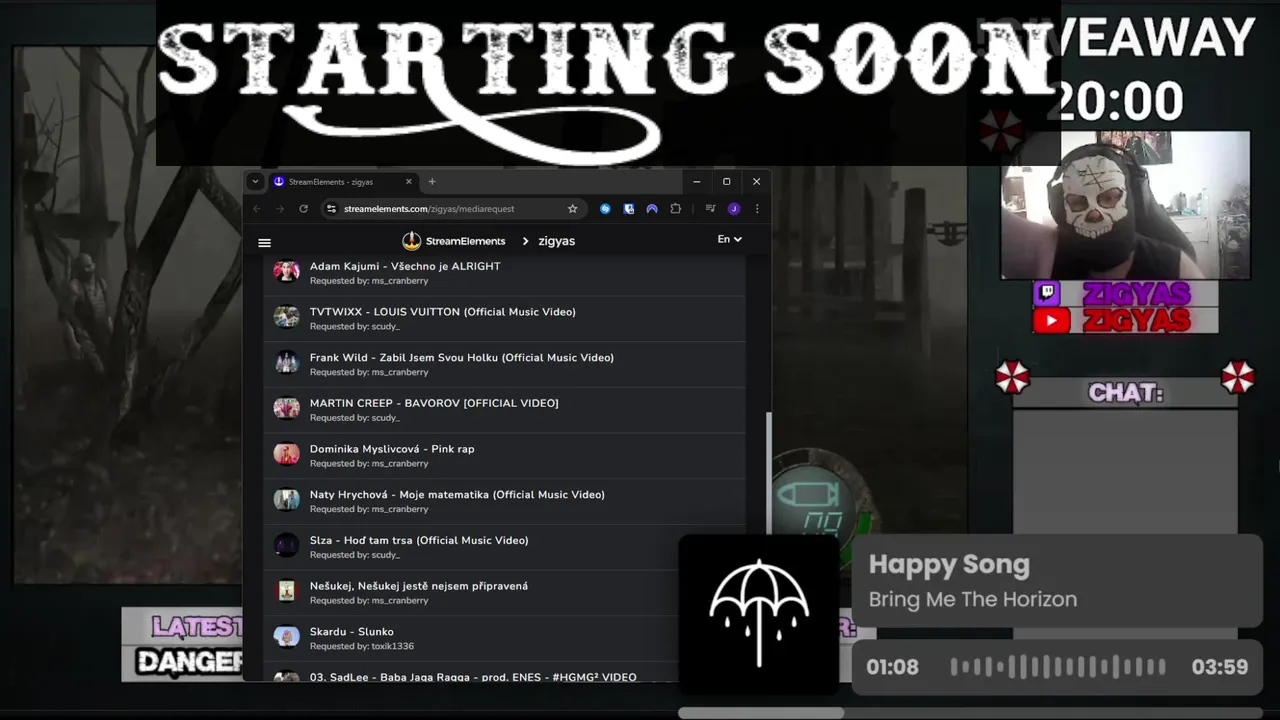Viewport: 1280px width, 720px height.
Task: Click elapsed time 01:08
Action: (x=893, y=667)
